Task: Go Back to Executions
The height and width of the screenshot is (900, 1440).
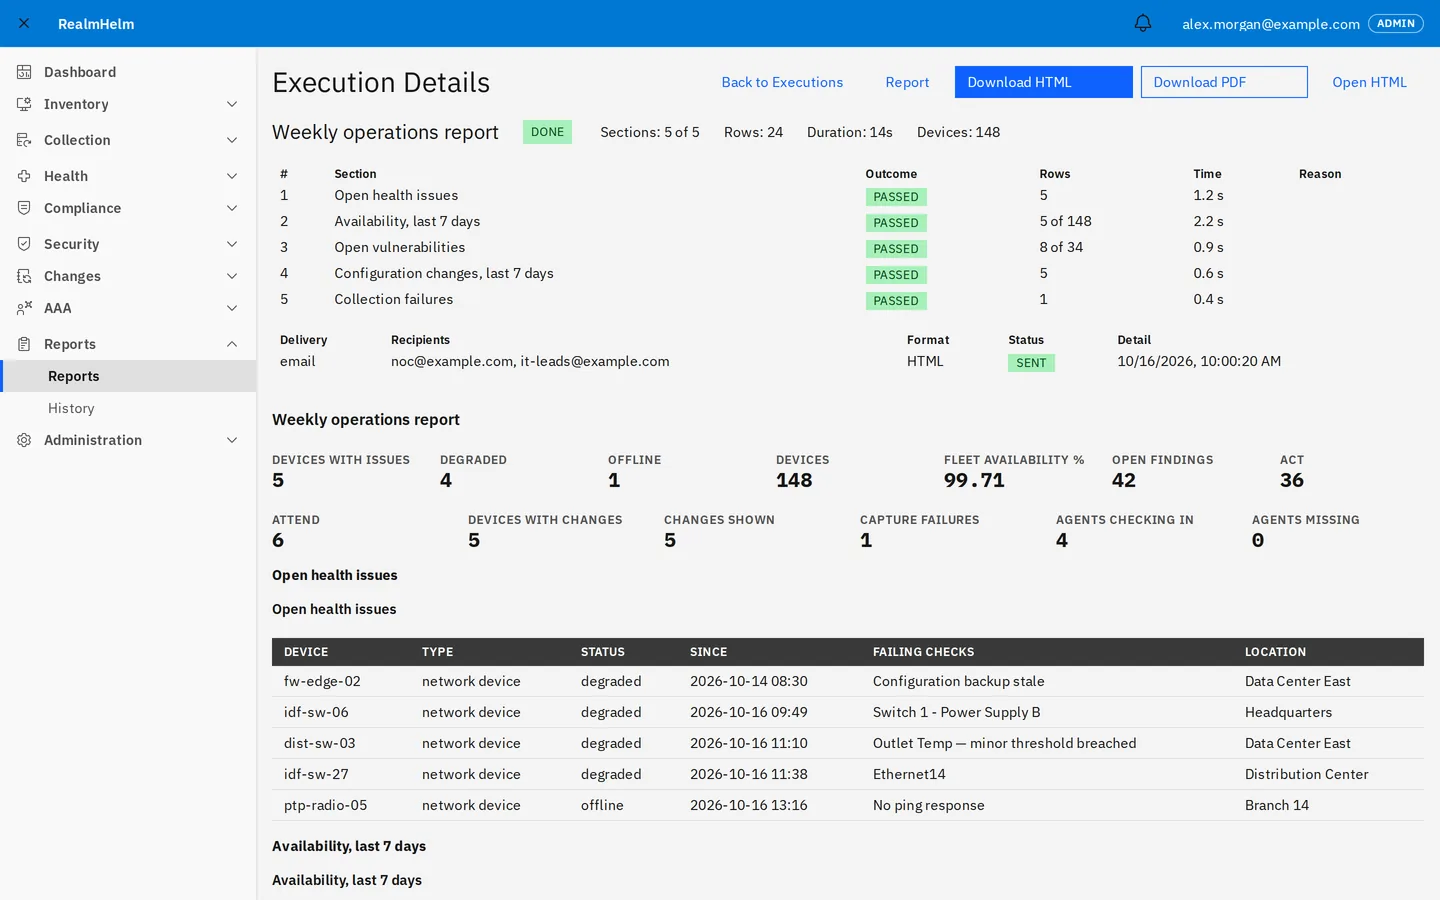Action: [782, 82]
